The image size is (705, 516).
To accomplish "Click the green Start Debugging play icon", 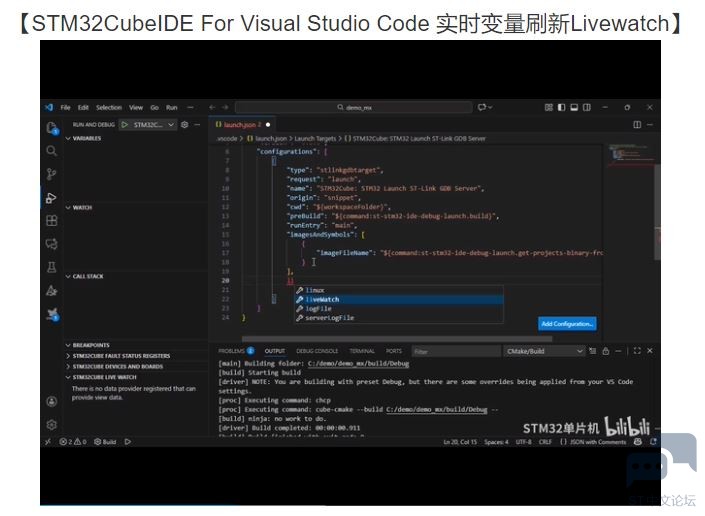I will click(x=125, y=124).
